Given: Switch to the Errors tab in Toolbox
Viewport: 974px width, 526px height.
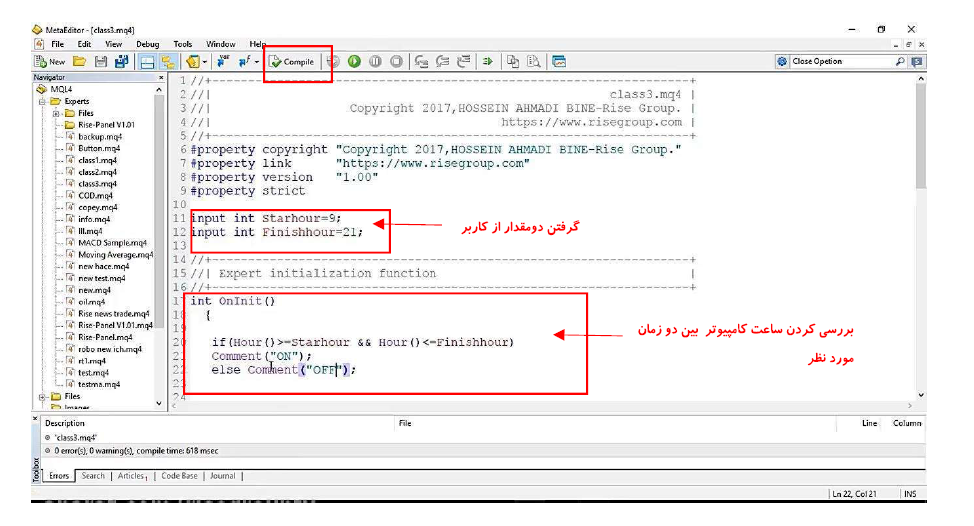Looking at the screenshot, I should pos(59,476).
